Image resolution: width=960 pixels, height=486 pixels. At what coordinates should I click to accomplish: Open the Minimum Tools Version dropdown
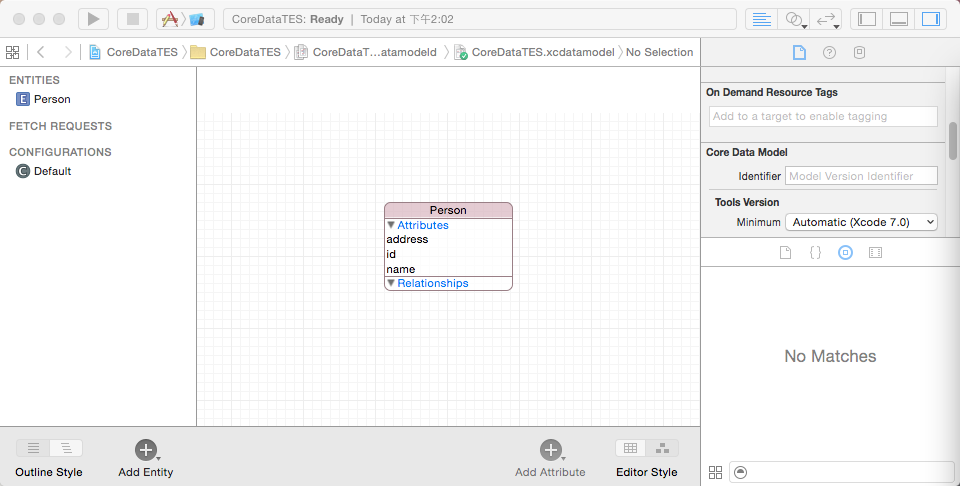click(x=861, y=222)
